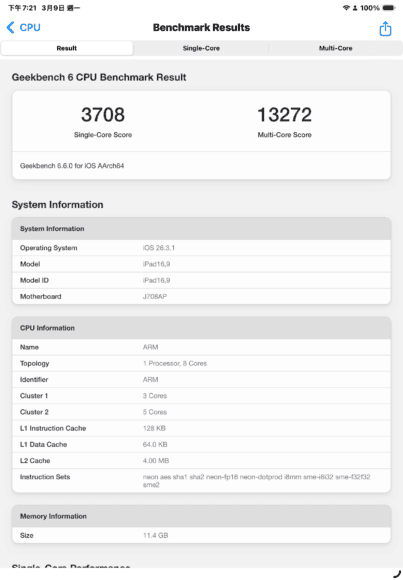
Task: Tap the battery indicator icon
Action: click(389, 8)
